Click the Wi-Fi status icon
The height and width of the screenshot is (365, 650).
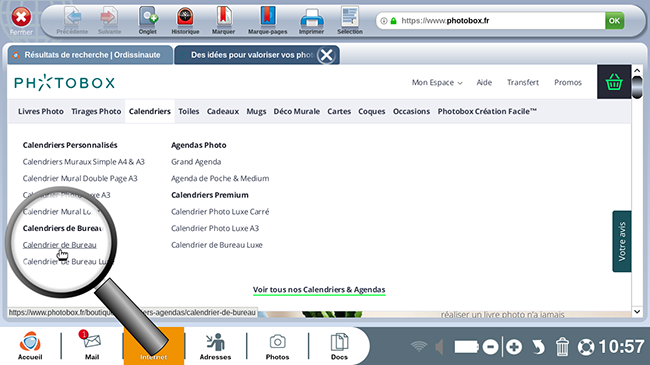(x=419, y=346)
